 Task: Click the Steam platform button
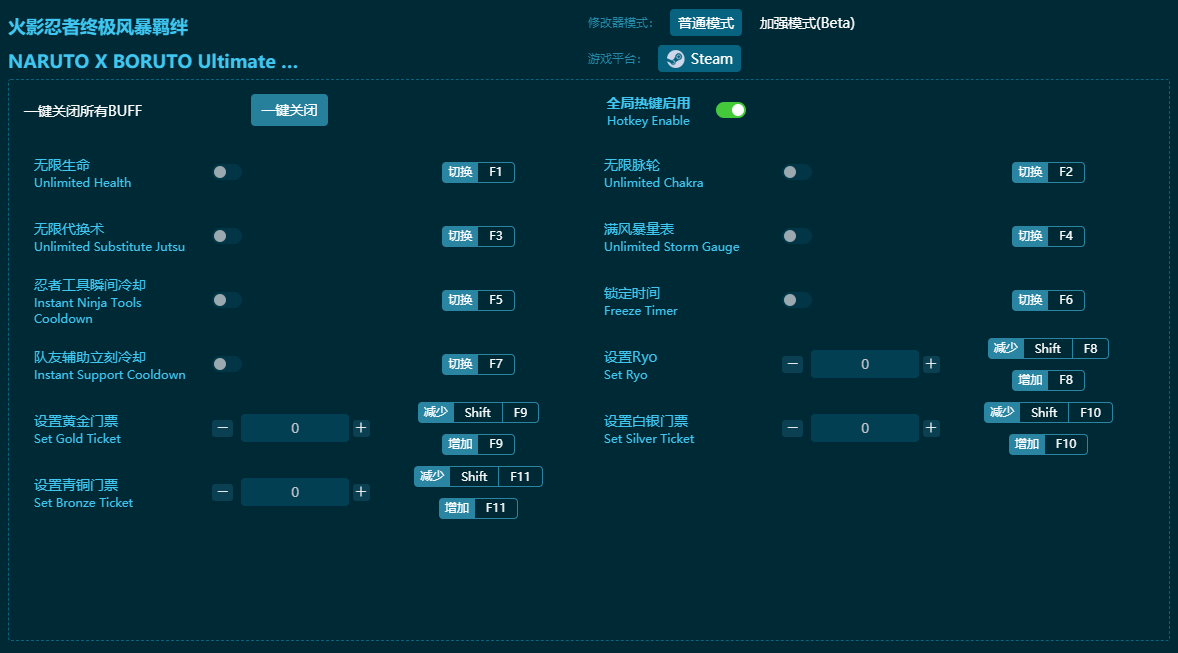point(699,59)
